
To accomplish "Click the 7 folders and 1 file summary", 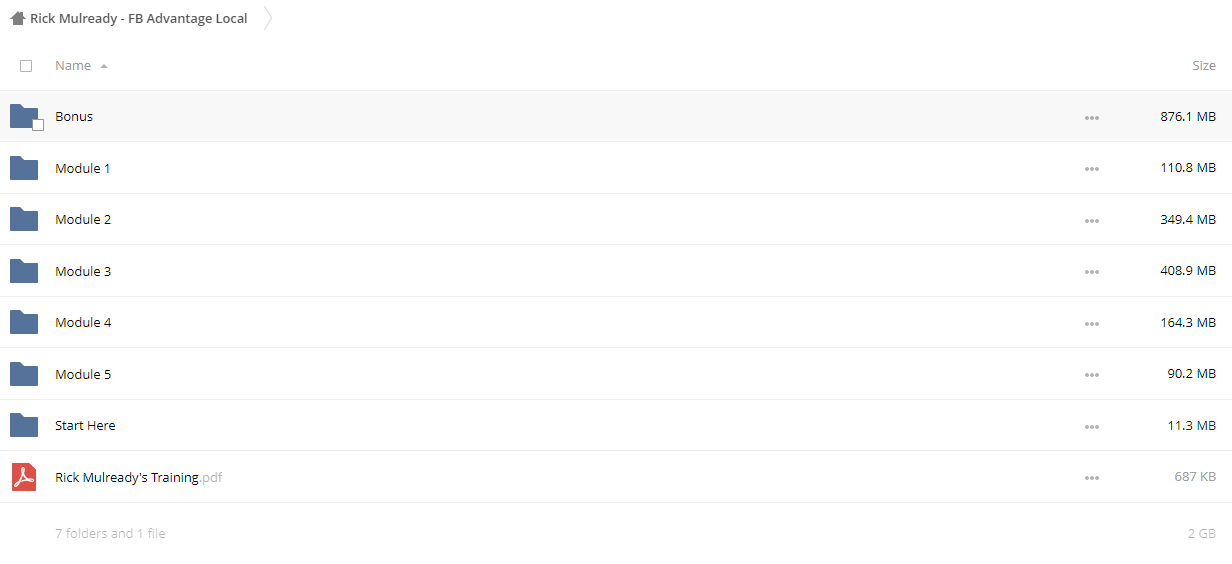I will 110,533.
